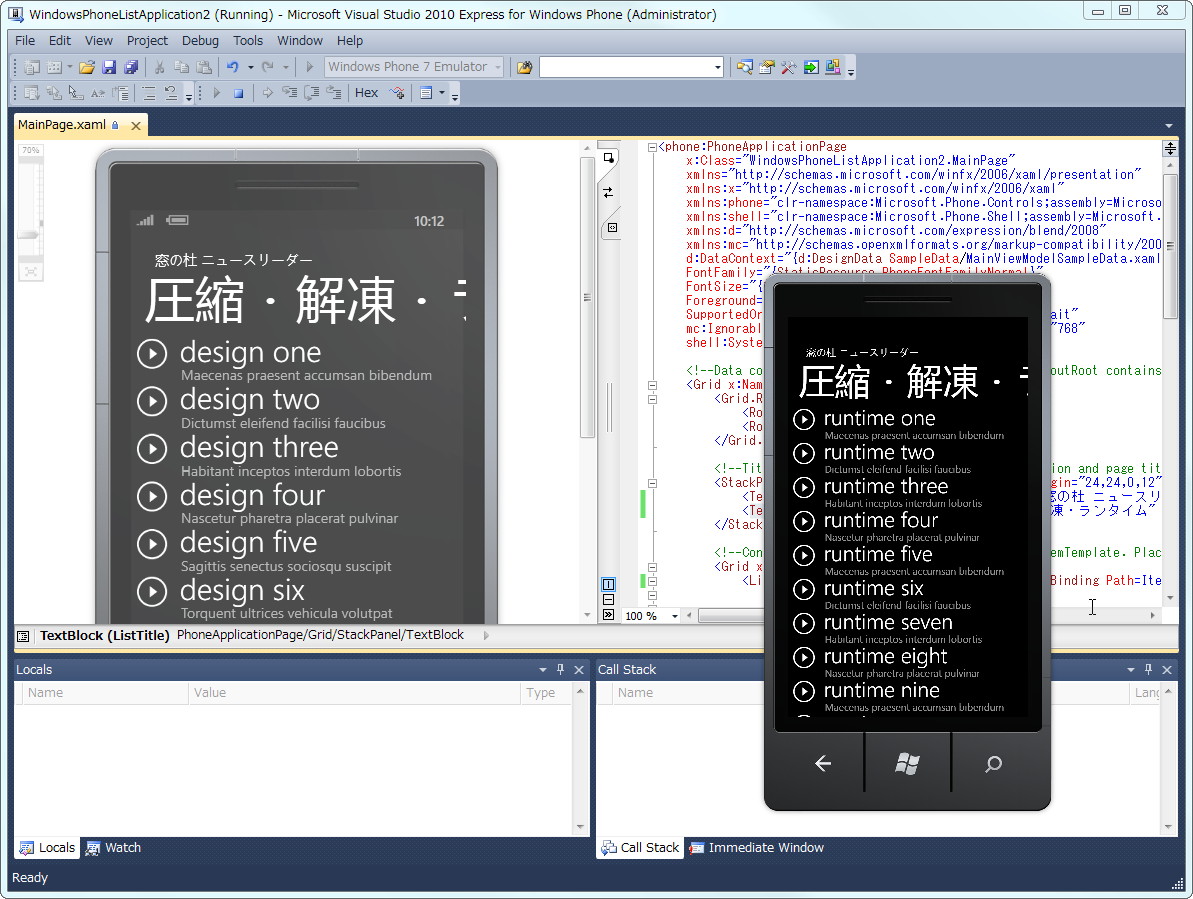Open the Tools menu
This screenshot has height=899, width=1193.
[248, 40]
